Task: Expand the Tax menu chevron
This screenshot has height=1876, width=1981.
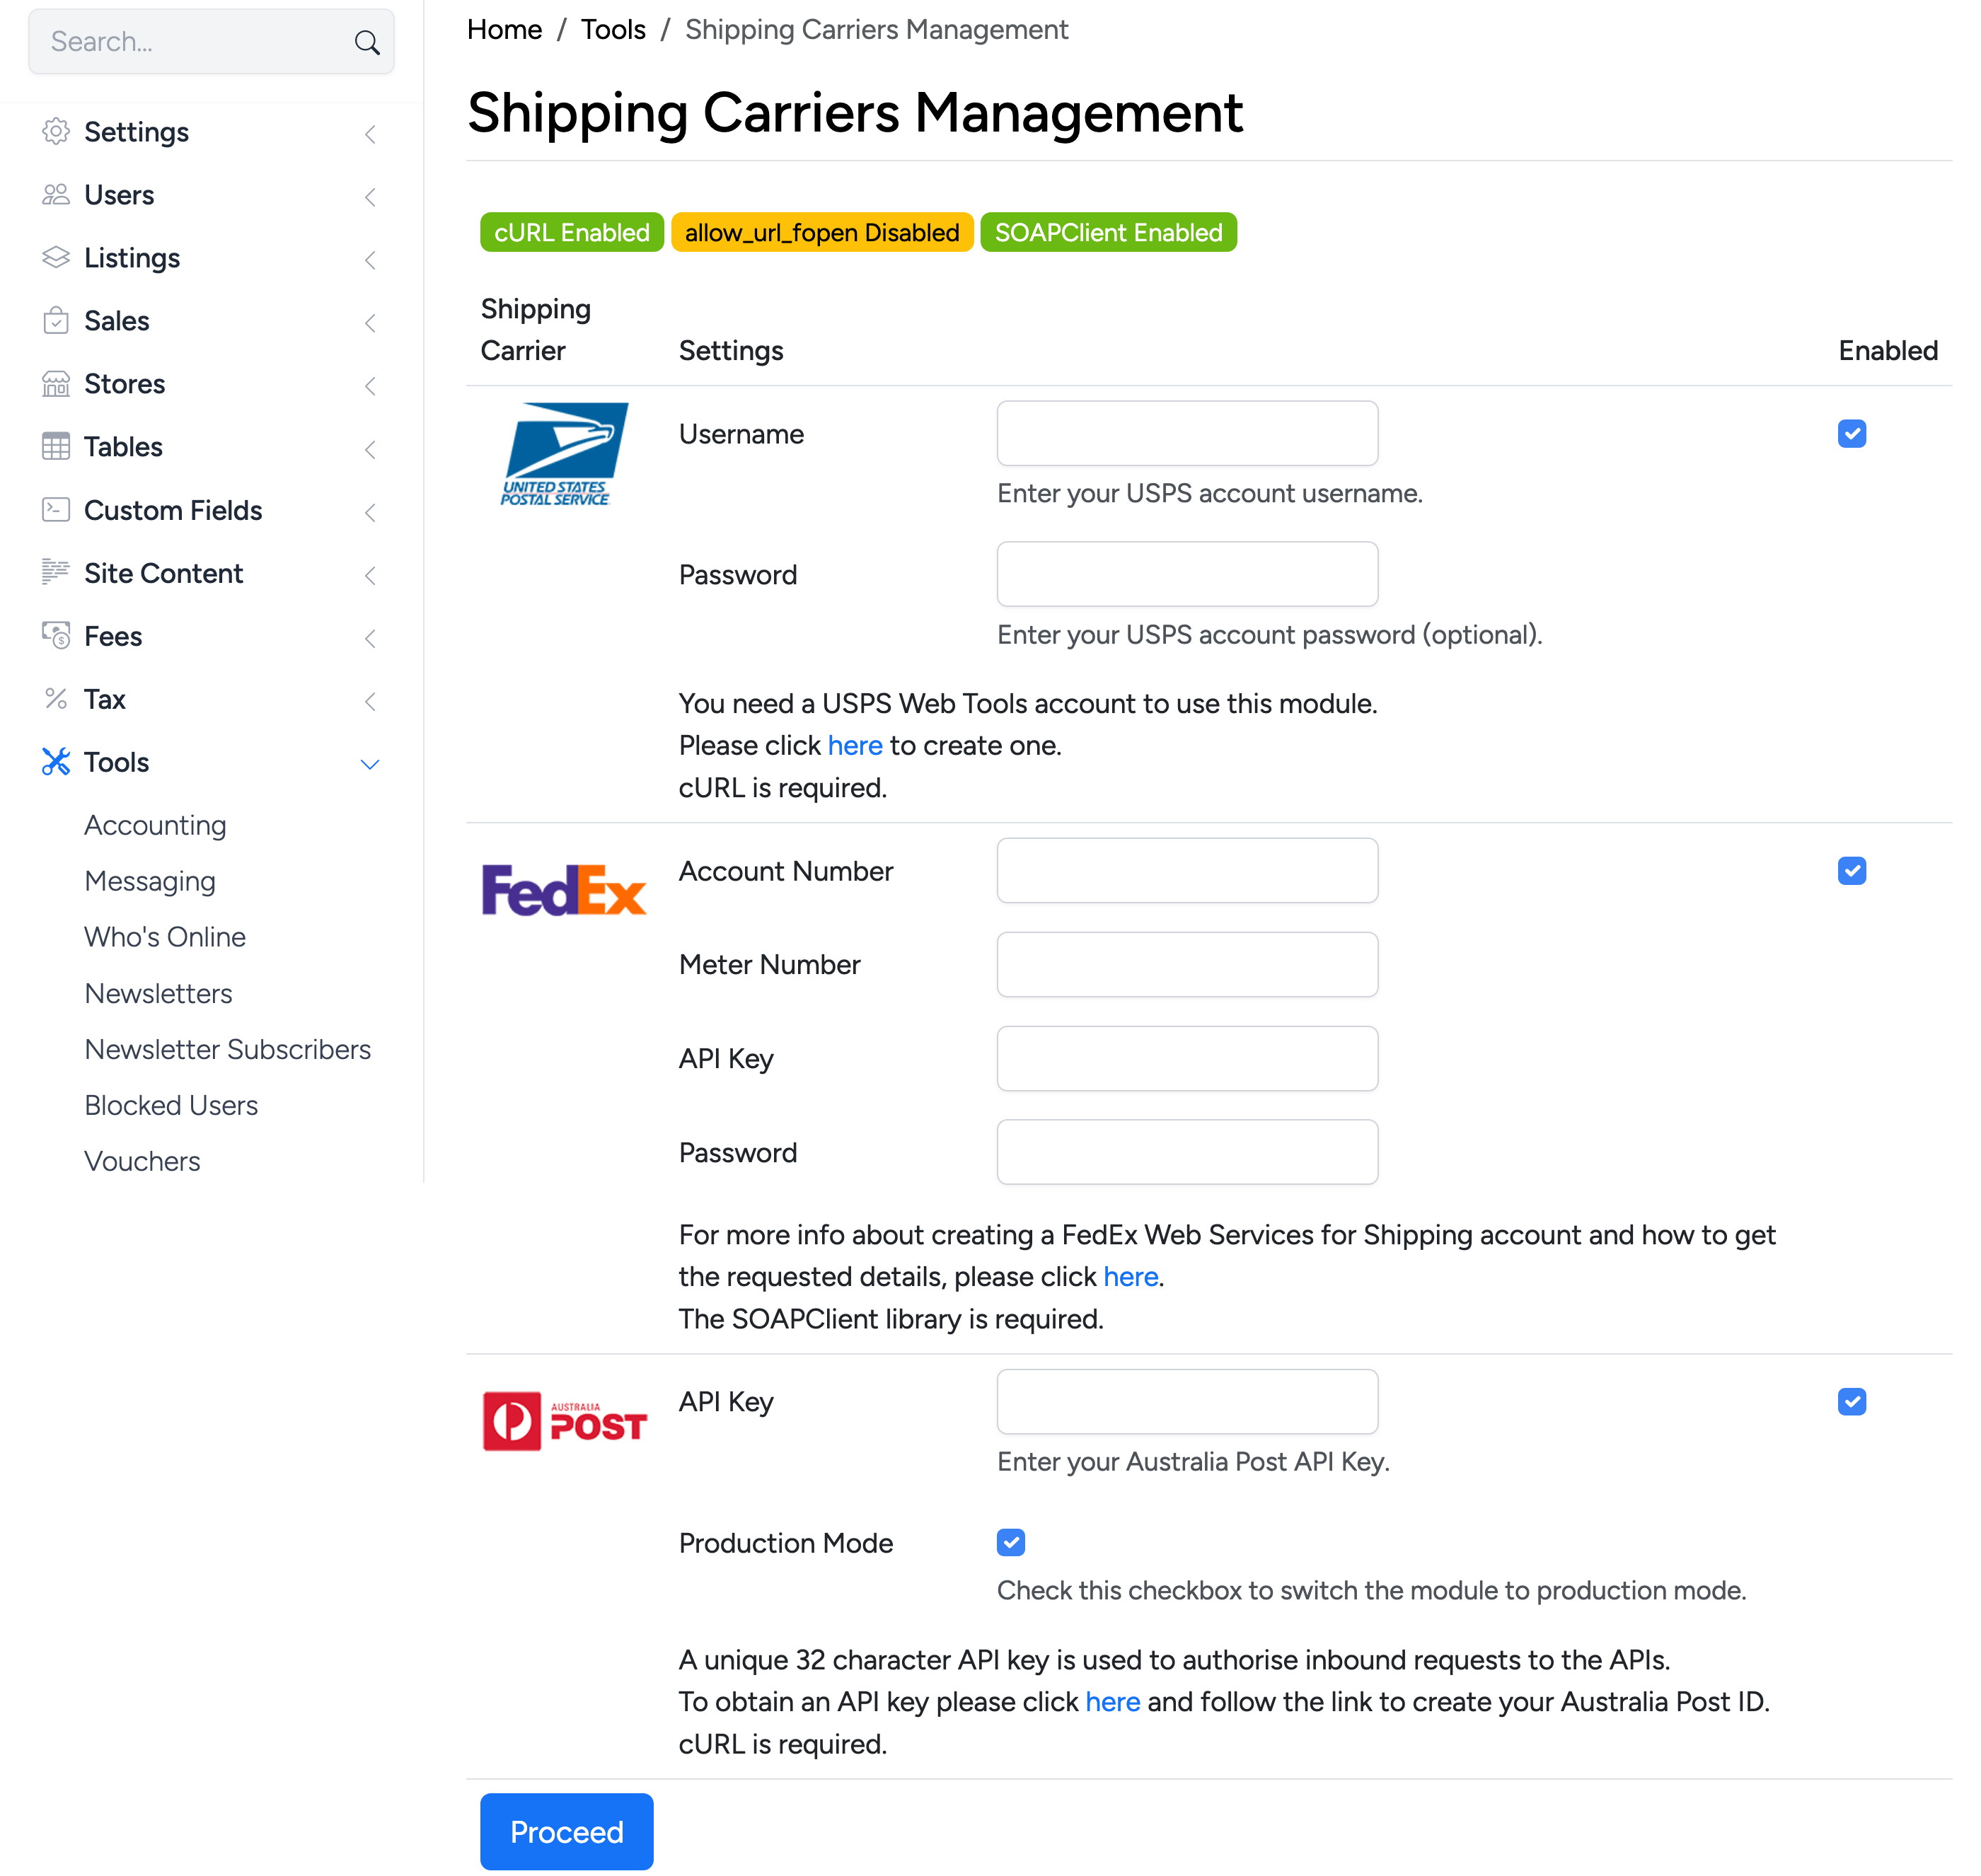Action: [370, 701]
